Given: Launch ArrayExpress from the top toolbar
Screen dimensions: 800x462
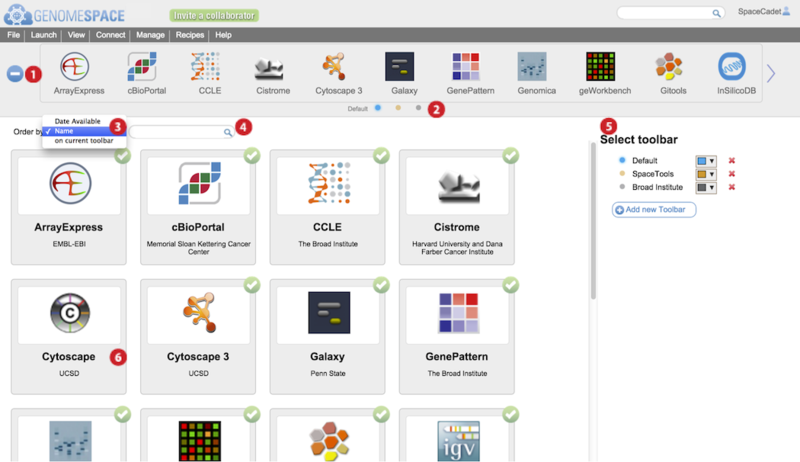Looking at the screenshot, I should click(x=74, y=67).
